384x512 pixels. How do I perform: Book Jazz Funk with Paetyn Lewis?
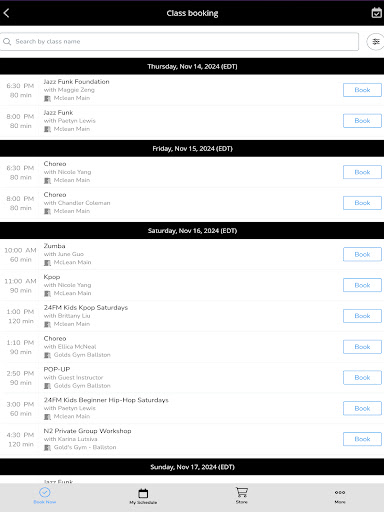(x=362, y=121)
